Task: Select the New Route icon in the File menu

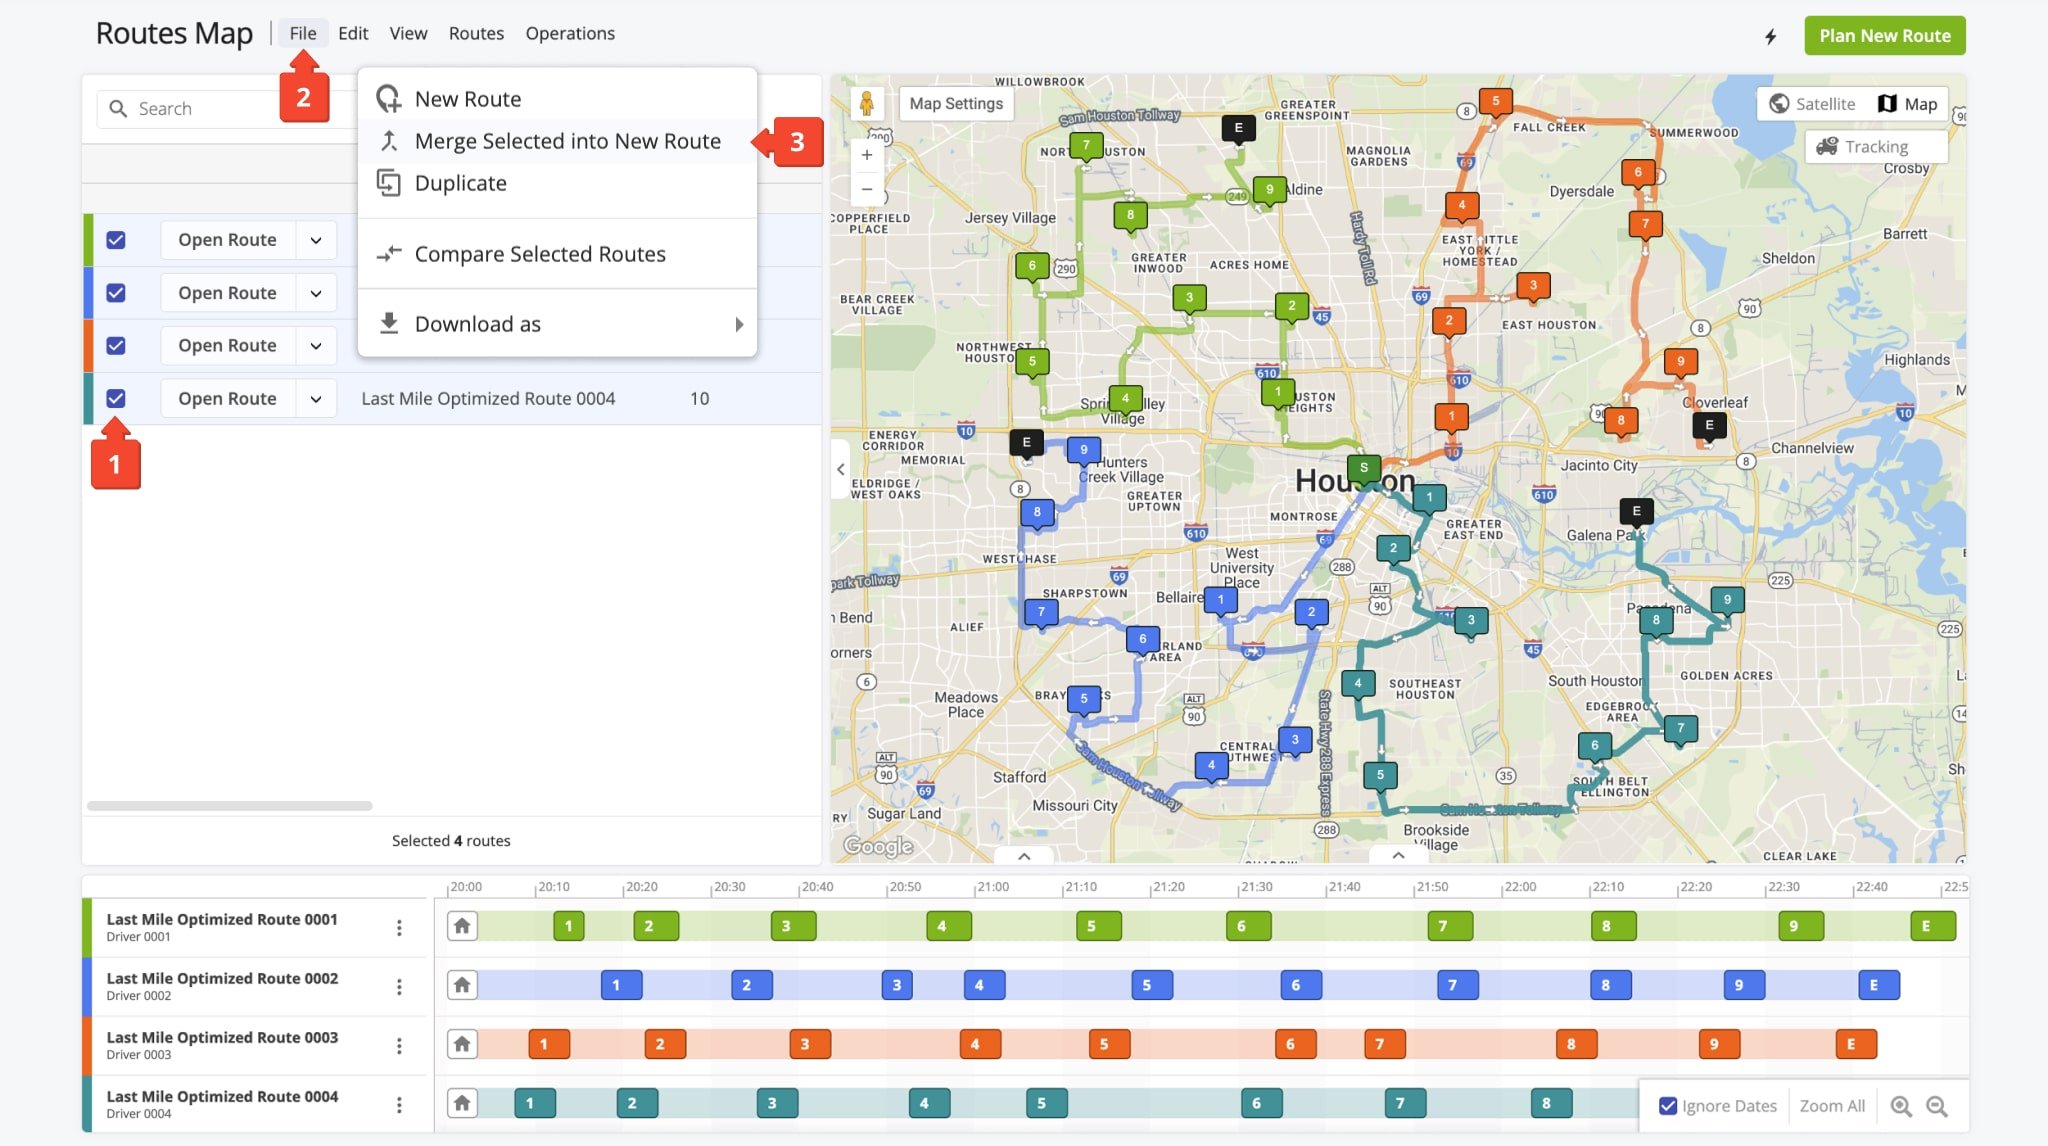Action: [390, 97]
